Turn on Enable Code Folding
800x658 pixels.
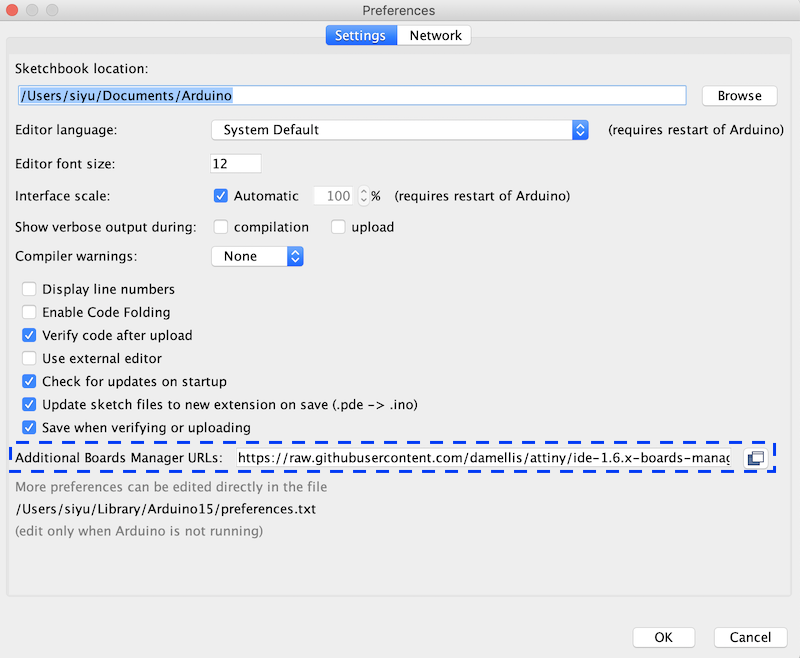[29, 312]
